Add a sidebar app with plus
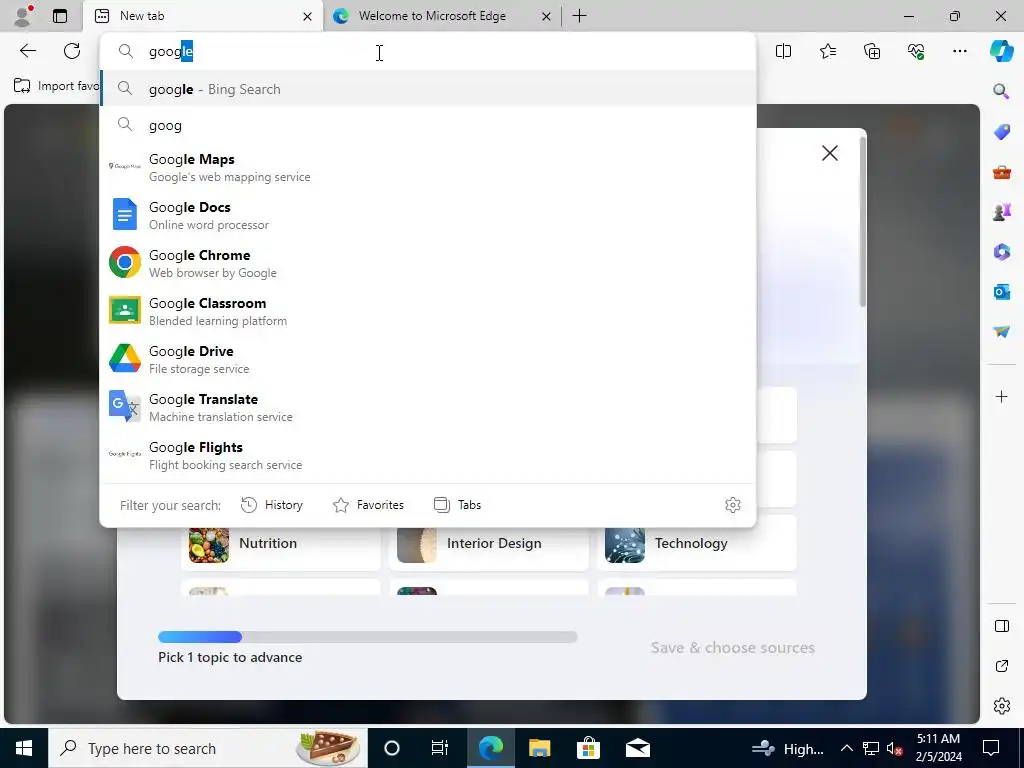Viewport: 1024px width, 768px height. pyautogui.click(x=1001, y=396)
